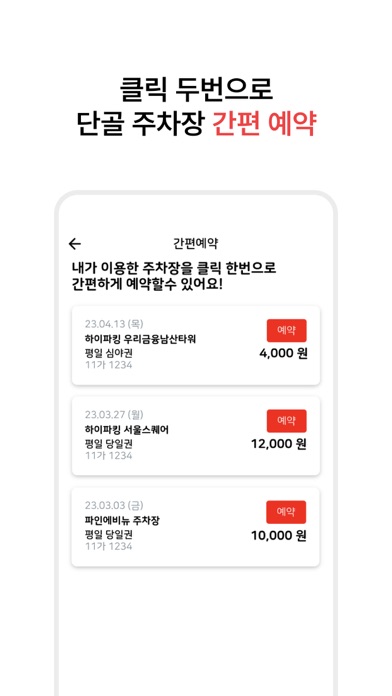Reserve 하이파킹 서울스퀘어 with 예약 button
This screenshot has width=392, height=696.
click(x=286, y=421)
